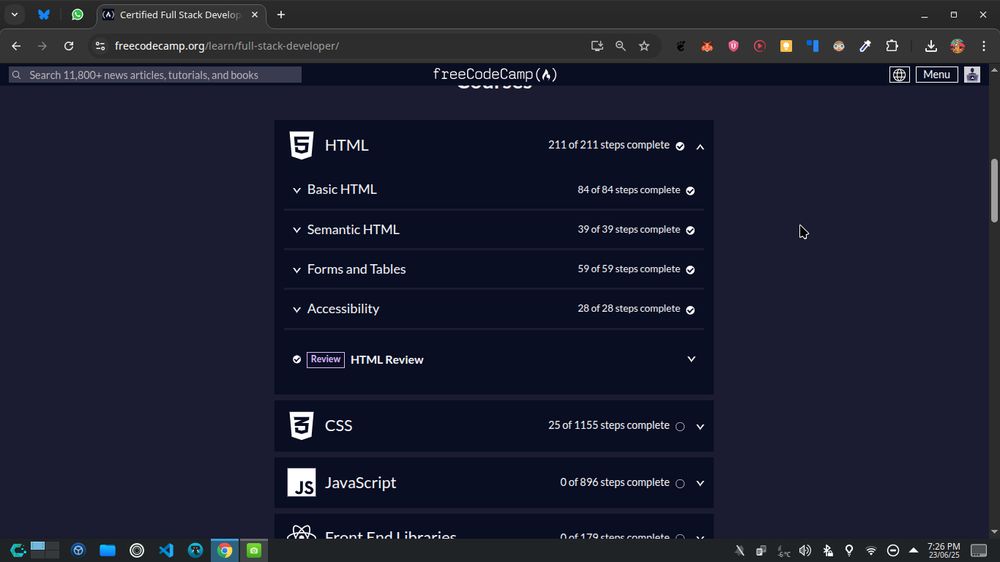Click Basic HTML completed checkmark

point(690,191)
